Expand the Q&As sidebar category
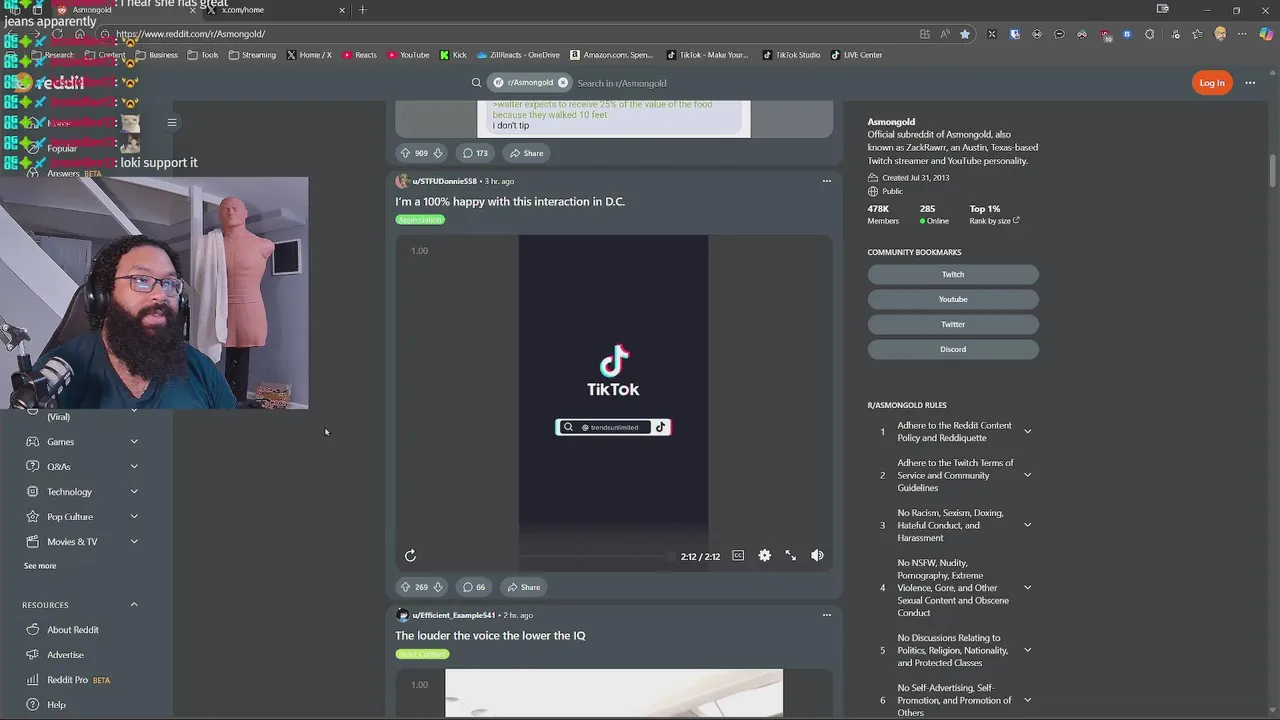 click(x=134, y=467)
